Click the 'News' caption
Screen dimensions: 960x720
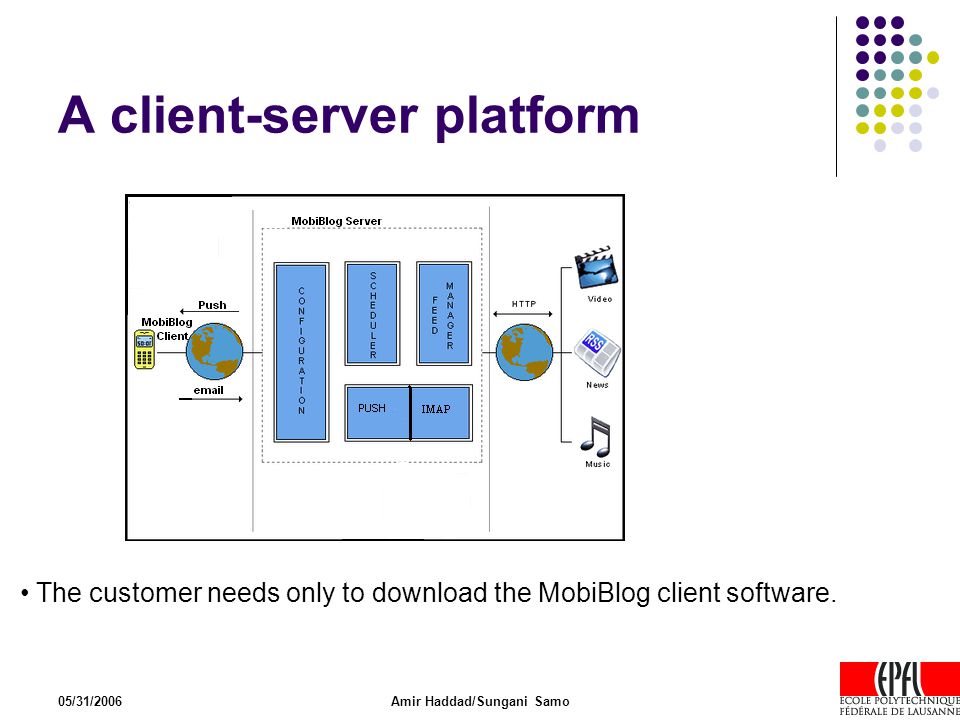coord(597,385)
